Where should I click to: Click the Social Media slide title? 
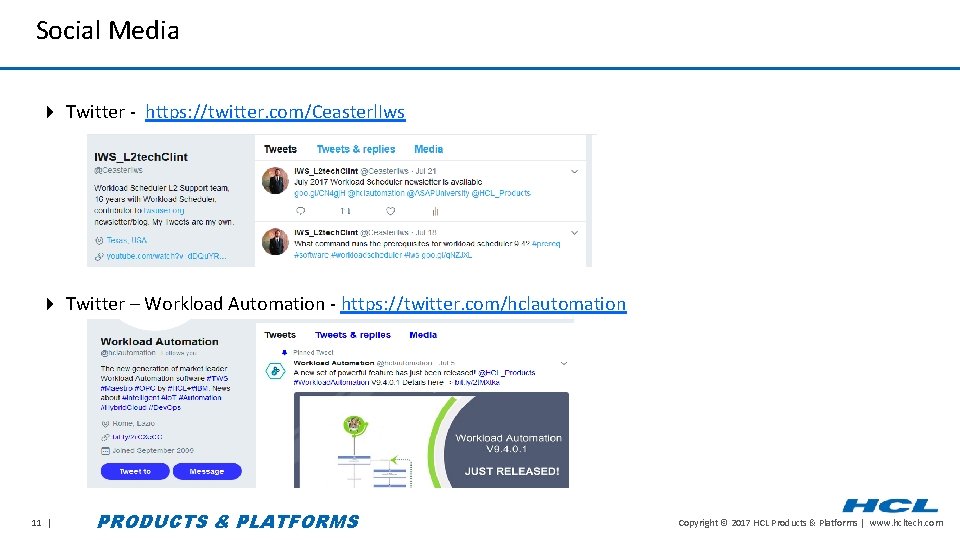(x=107, y=30)
